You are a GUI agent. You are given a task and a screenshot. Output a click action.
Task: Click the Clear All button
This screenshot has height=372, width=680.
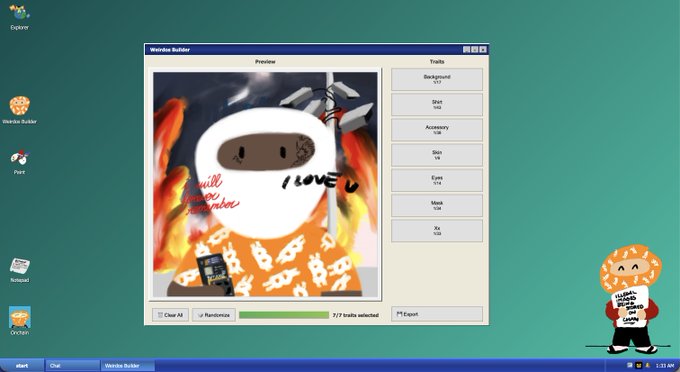(170, 315)
